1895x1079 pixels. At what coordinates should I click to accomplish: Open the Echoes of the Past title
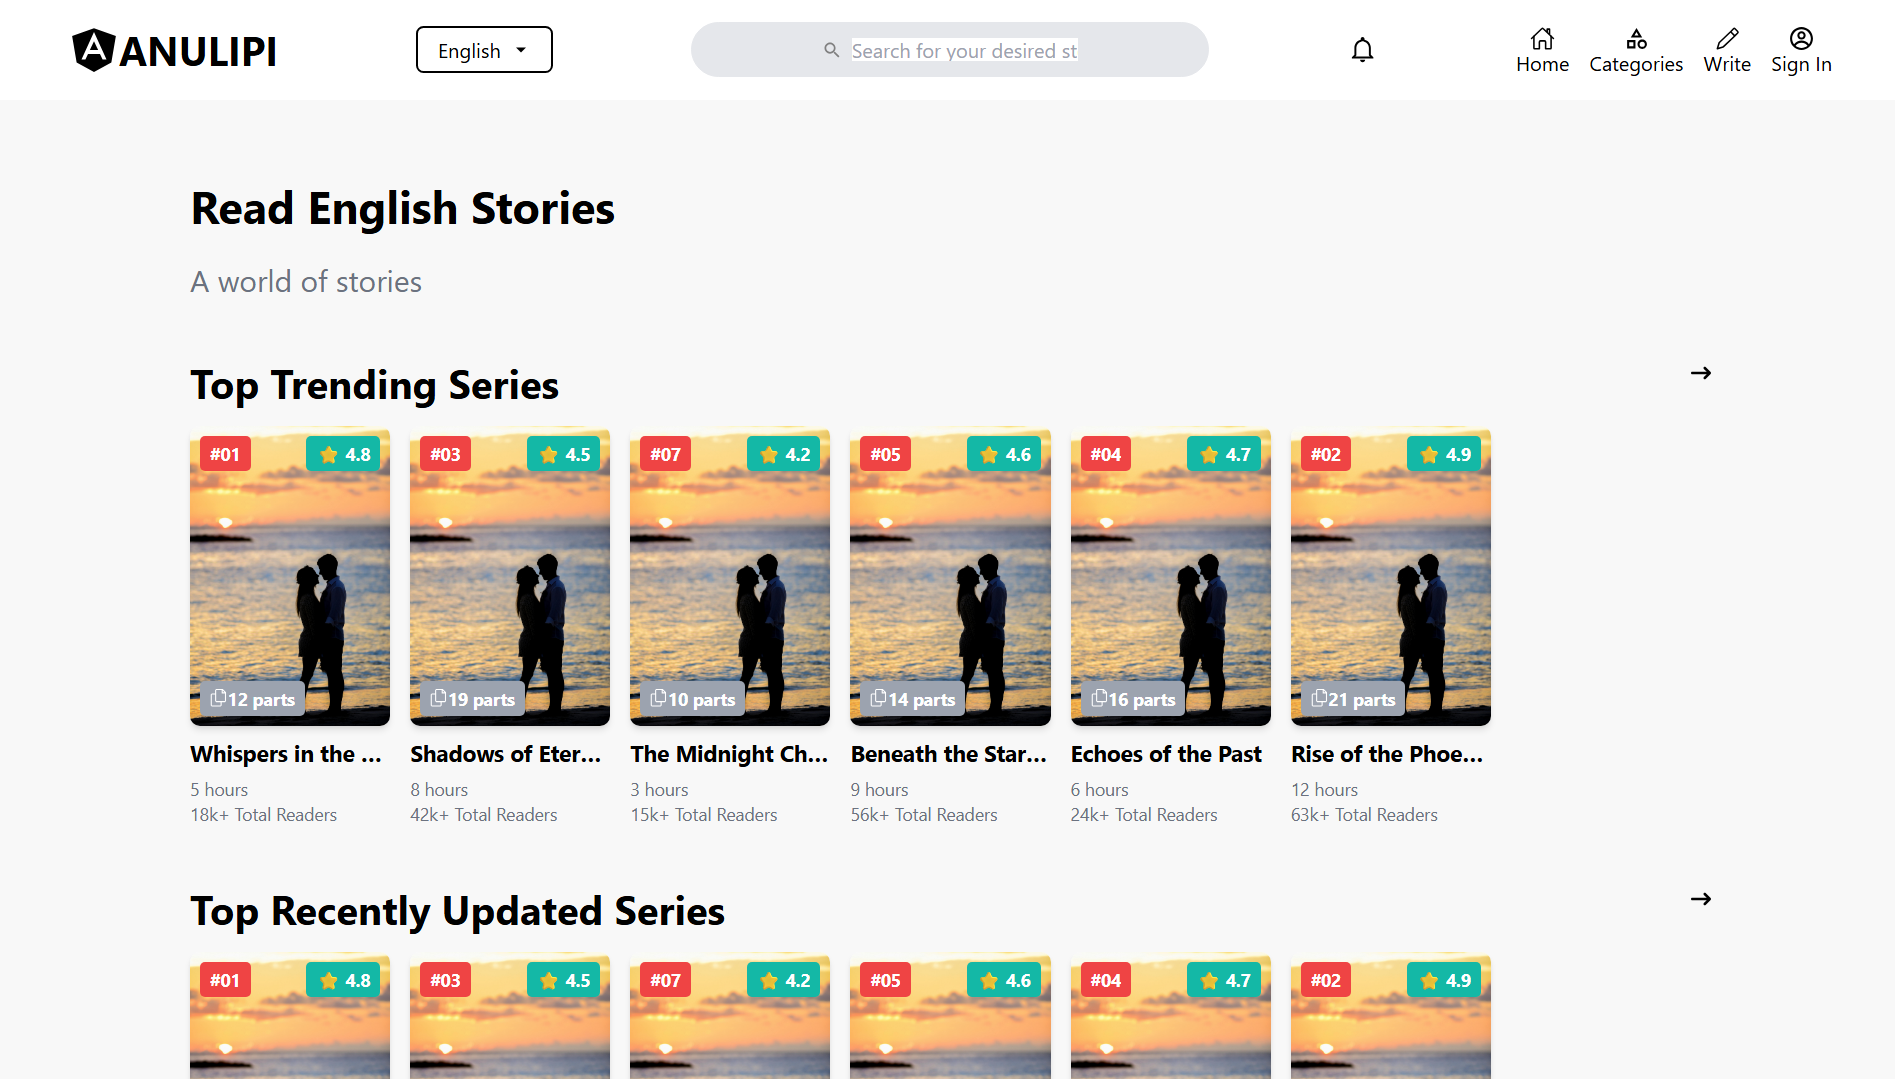(1166, 754)
